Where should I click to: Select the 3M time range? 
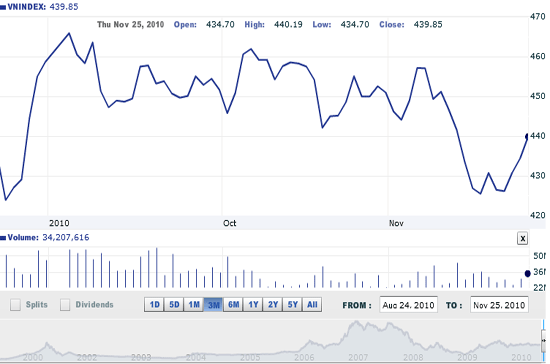[x=213, y=304]
